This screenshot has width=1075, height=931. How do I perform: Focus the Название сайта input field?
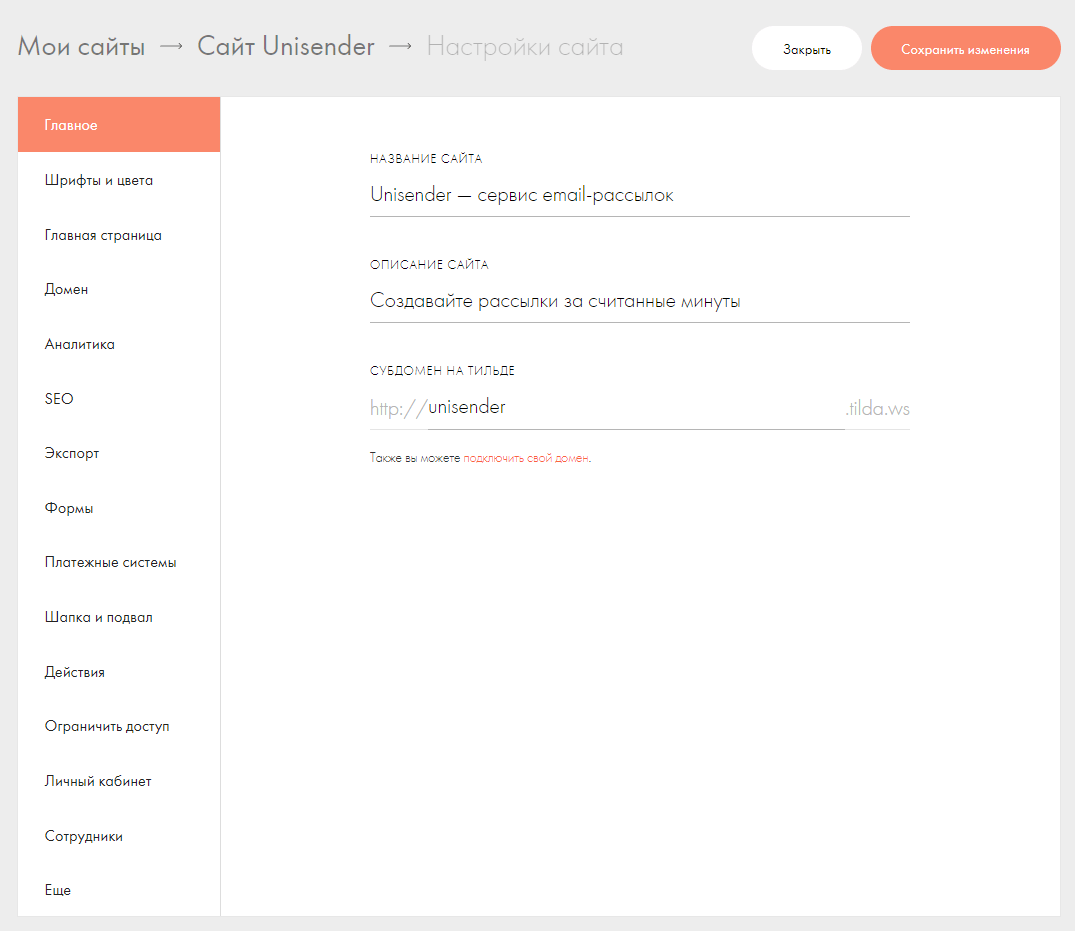[640, 195]
